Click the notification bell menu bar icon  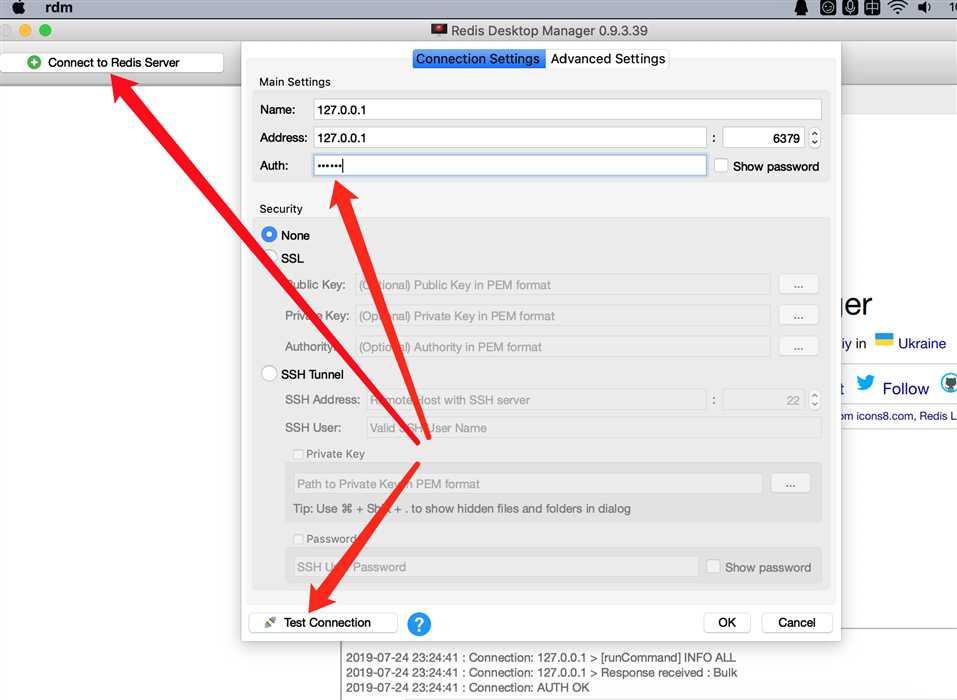[801, 7]
